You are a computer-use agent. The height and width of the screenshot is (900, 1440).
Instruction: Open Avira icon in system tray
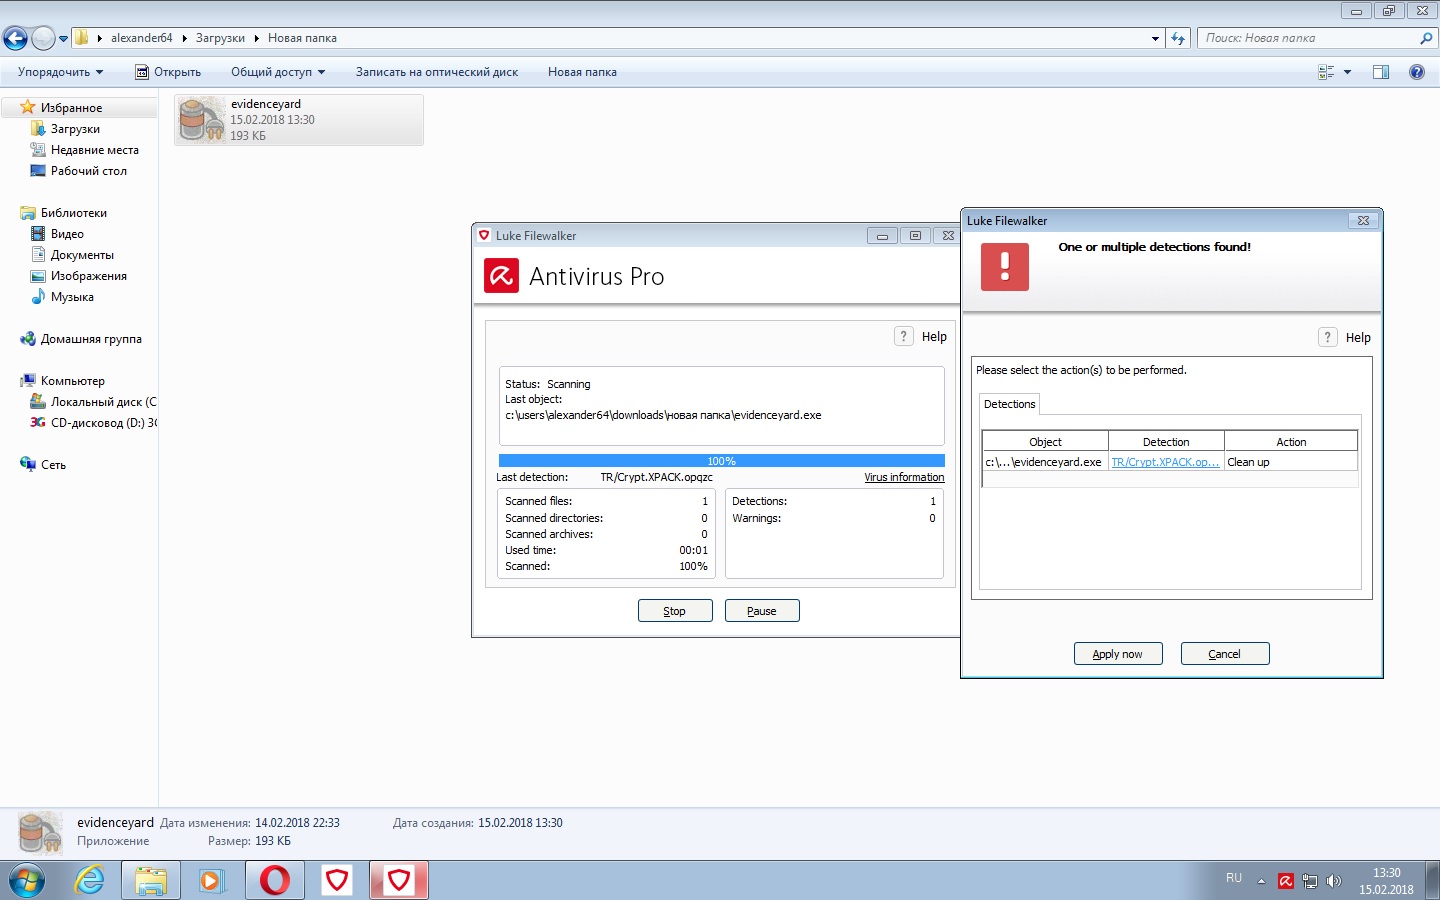pos(1286,881)
